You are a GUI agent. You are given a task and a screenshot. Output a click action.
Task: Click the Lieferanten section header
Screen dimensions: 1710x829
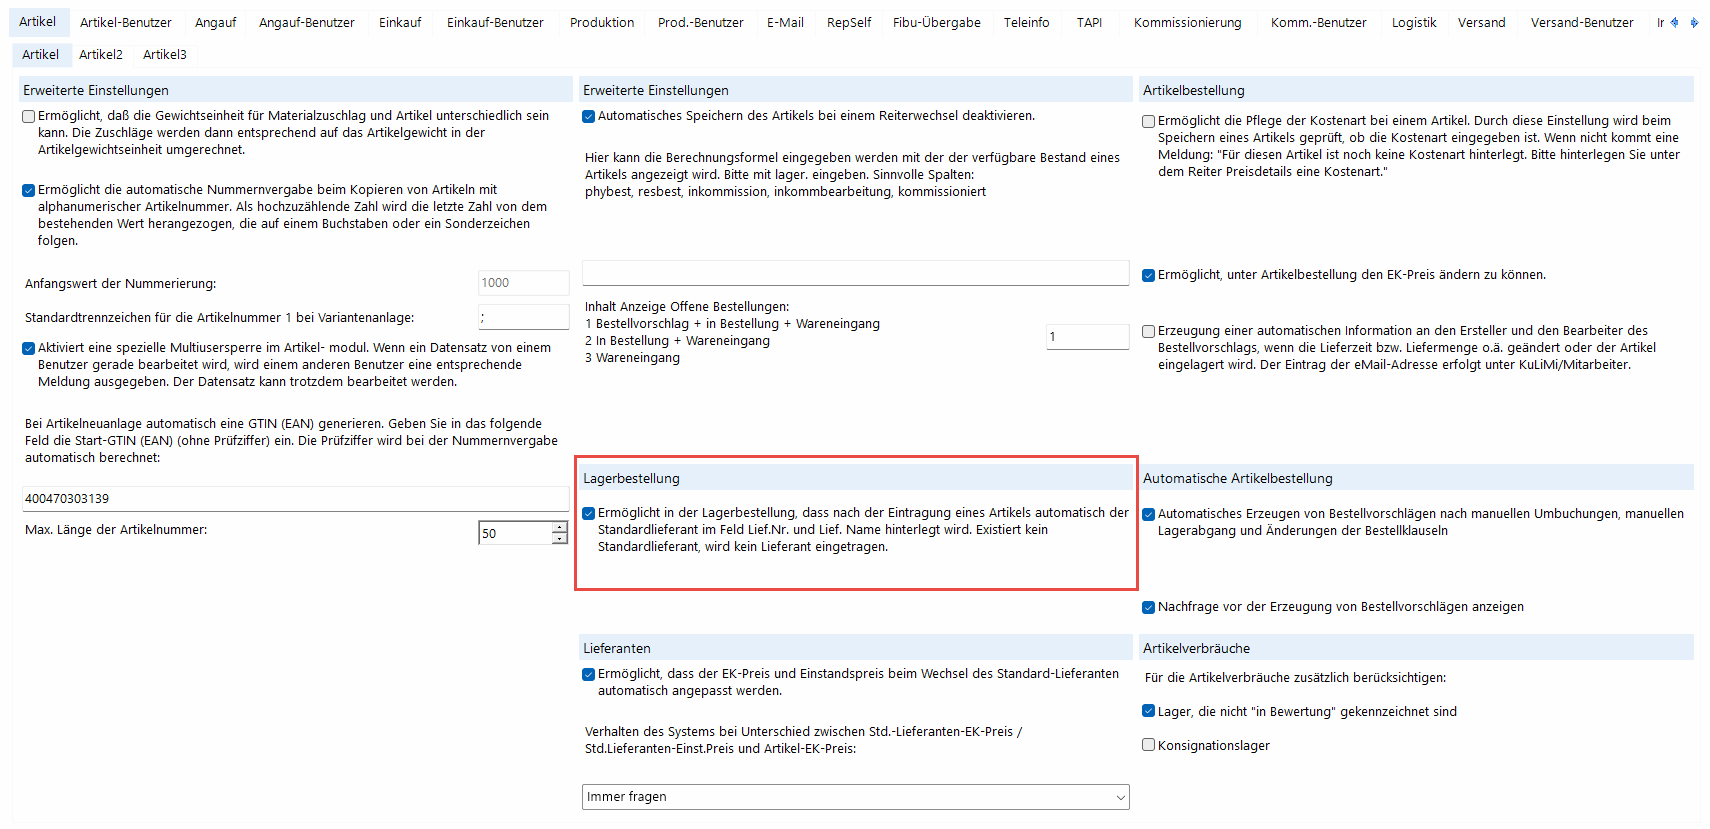coord(856,648)
